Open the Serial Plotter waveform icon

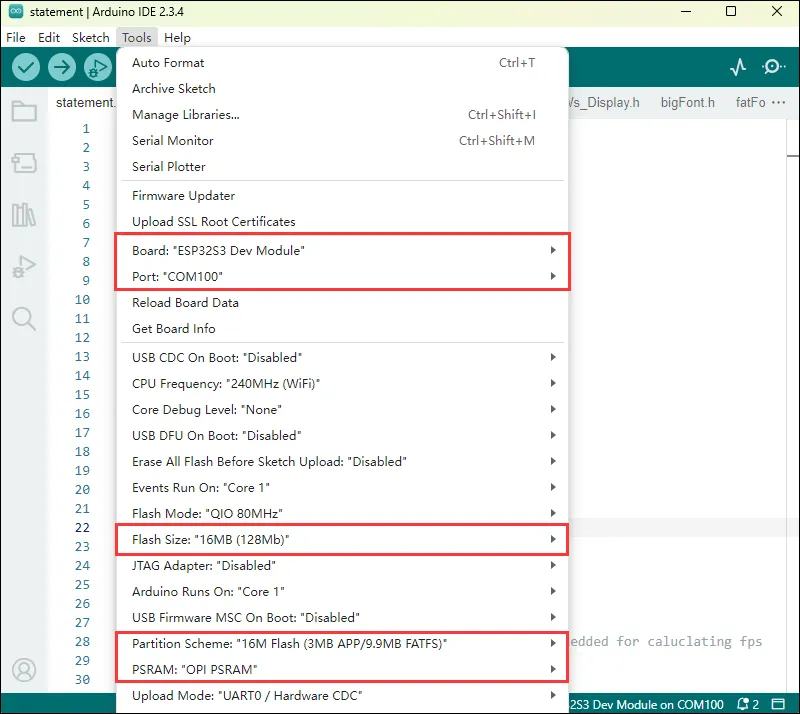click(738, 67)
